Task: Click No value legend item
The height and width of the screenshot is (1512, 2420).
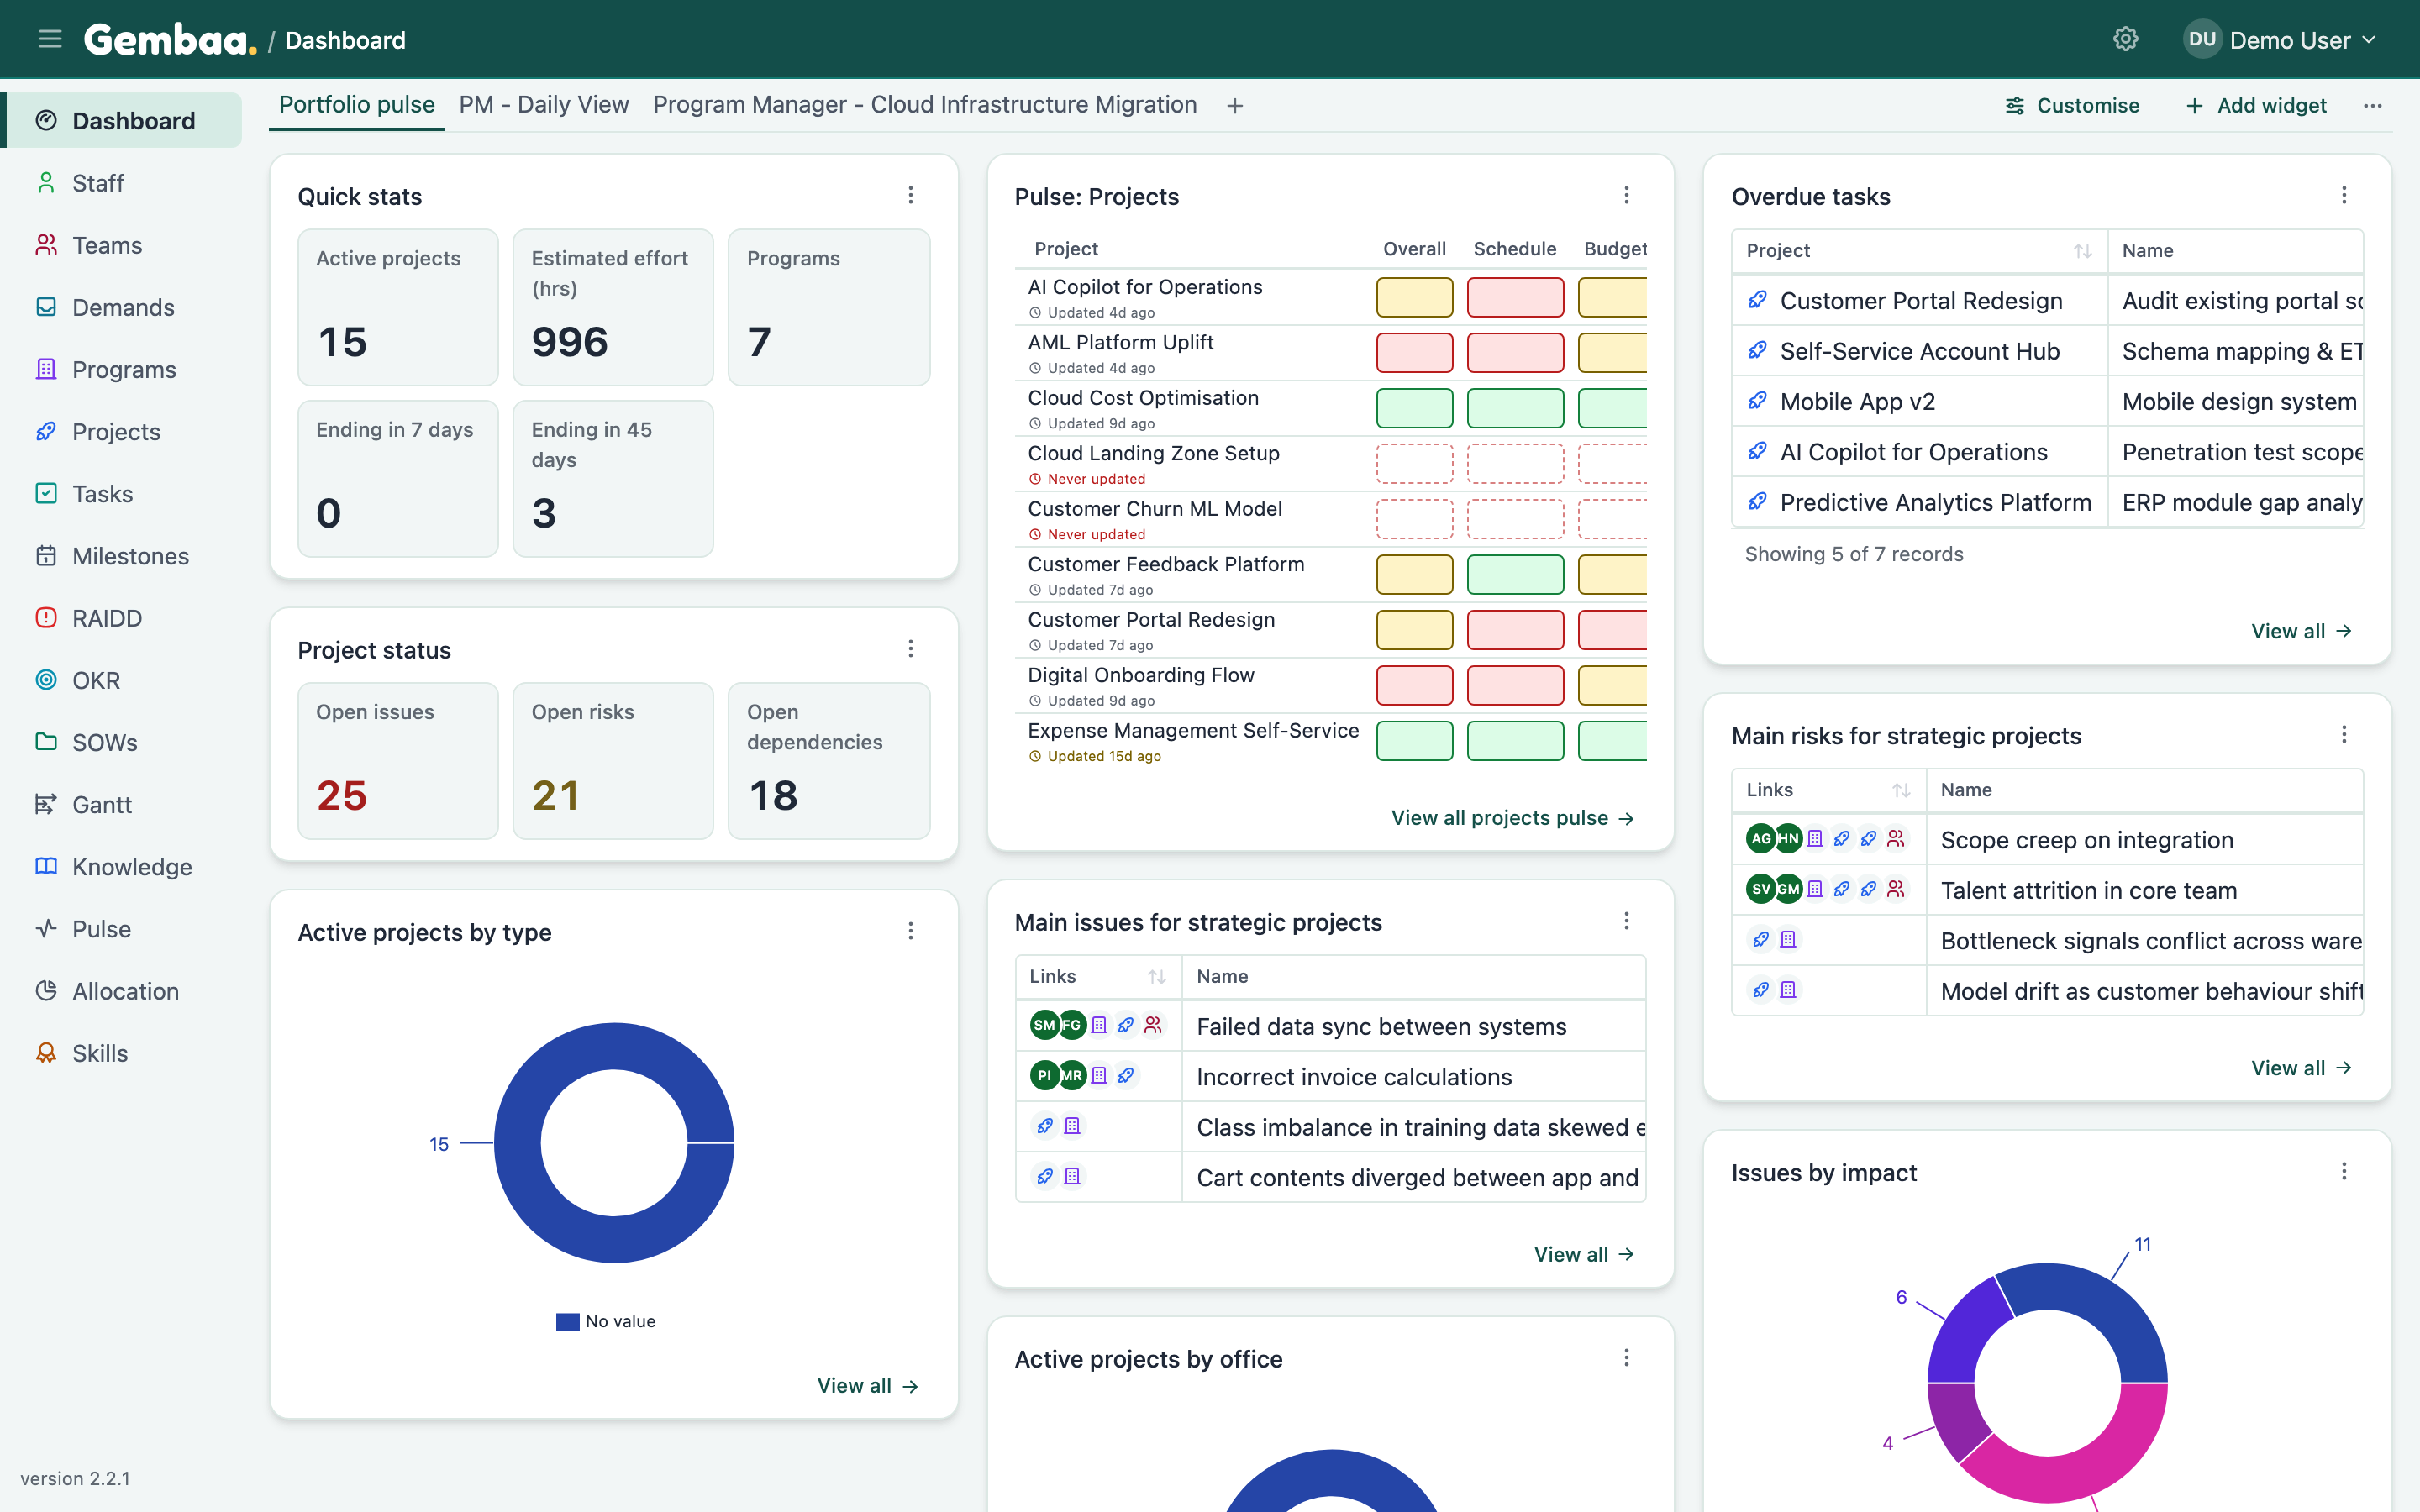Action: pyautogui.click(x=606, y=1321)
